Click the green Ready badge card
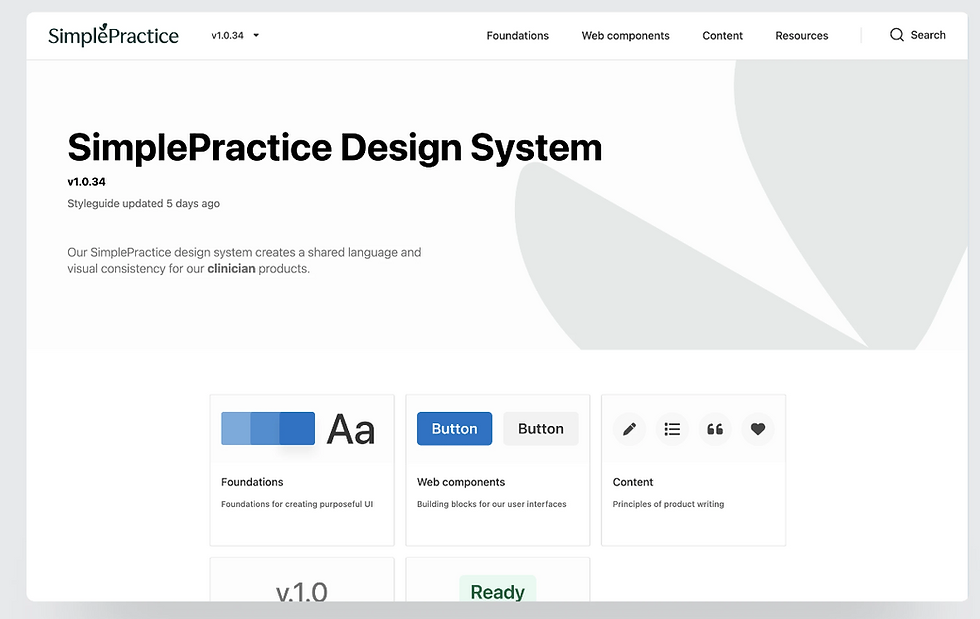This screenshot has width=980, height=619. click(498, 580)
